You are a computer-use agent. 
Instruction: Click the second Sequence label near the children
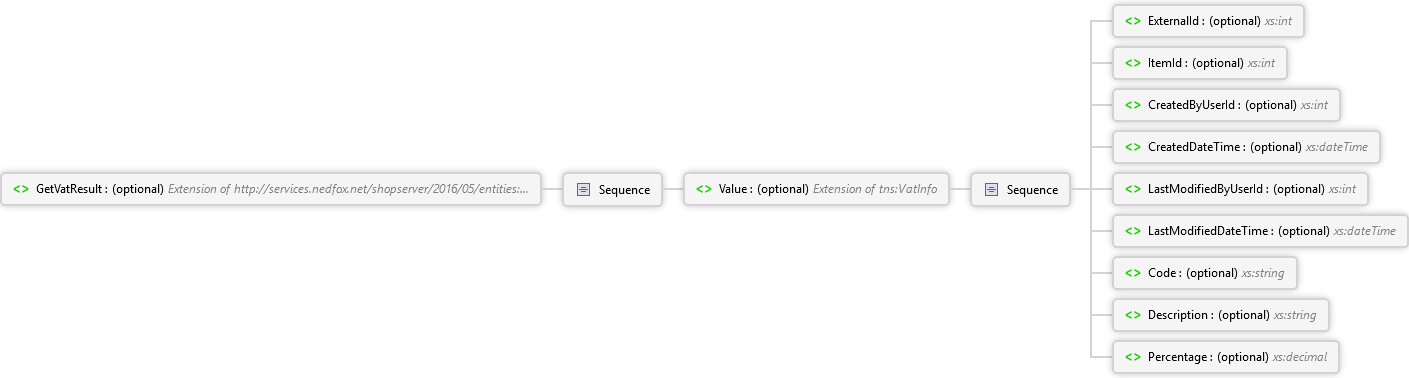tap(1032, 190)
